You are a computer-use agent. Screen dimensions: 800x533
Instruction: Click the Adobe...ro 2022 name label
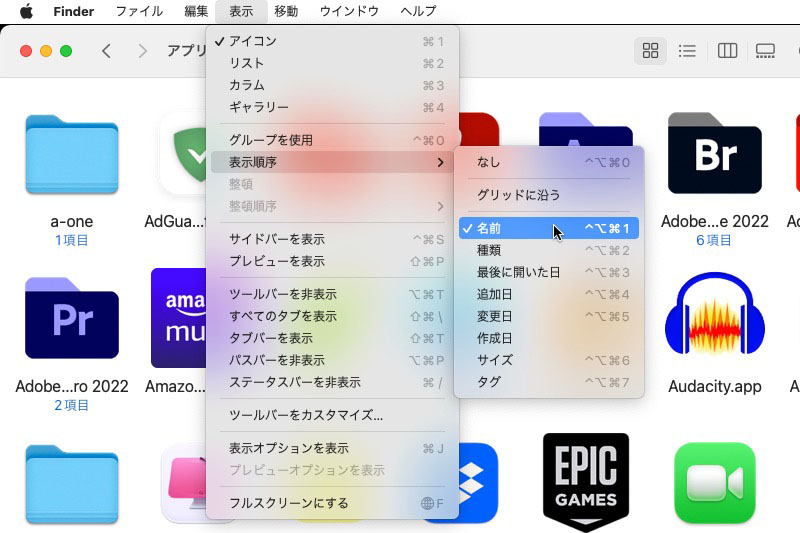coord(72,386)
